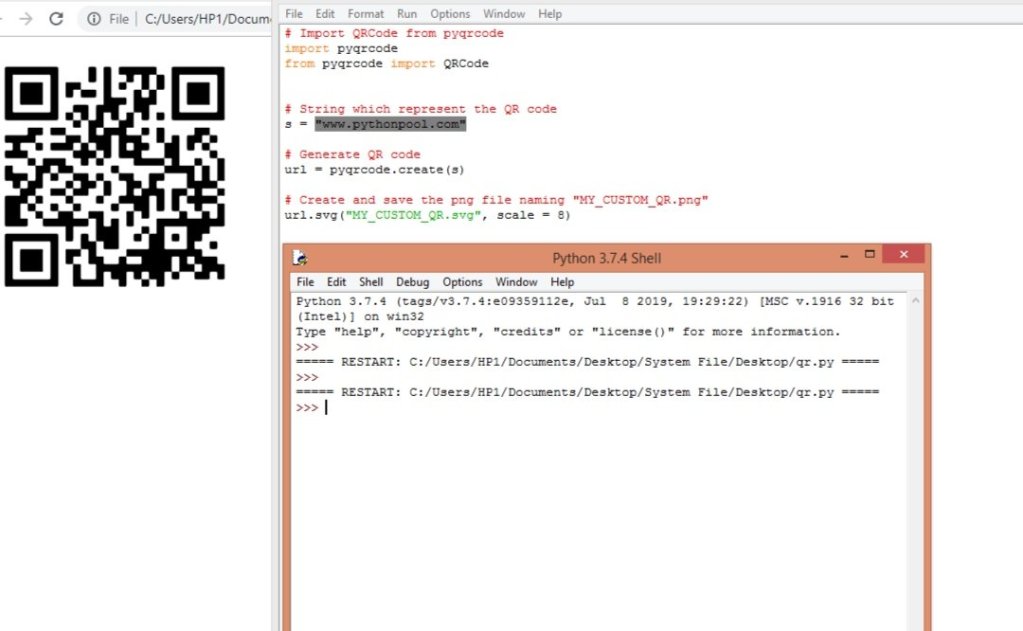This screenshot has width=1023, height=631.
Task: Click the site info icon beside File
Action: [94, 19]
